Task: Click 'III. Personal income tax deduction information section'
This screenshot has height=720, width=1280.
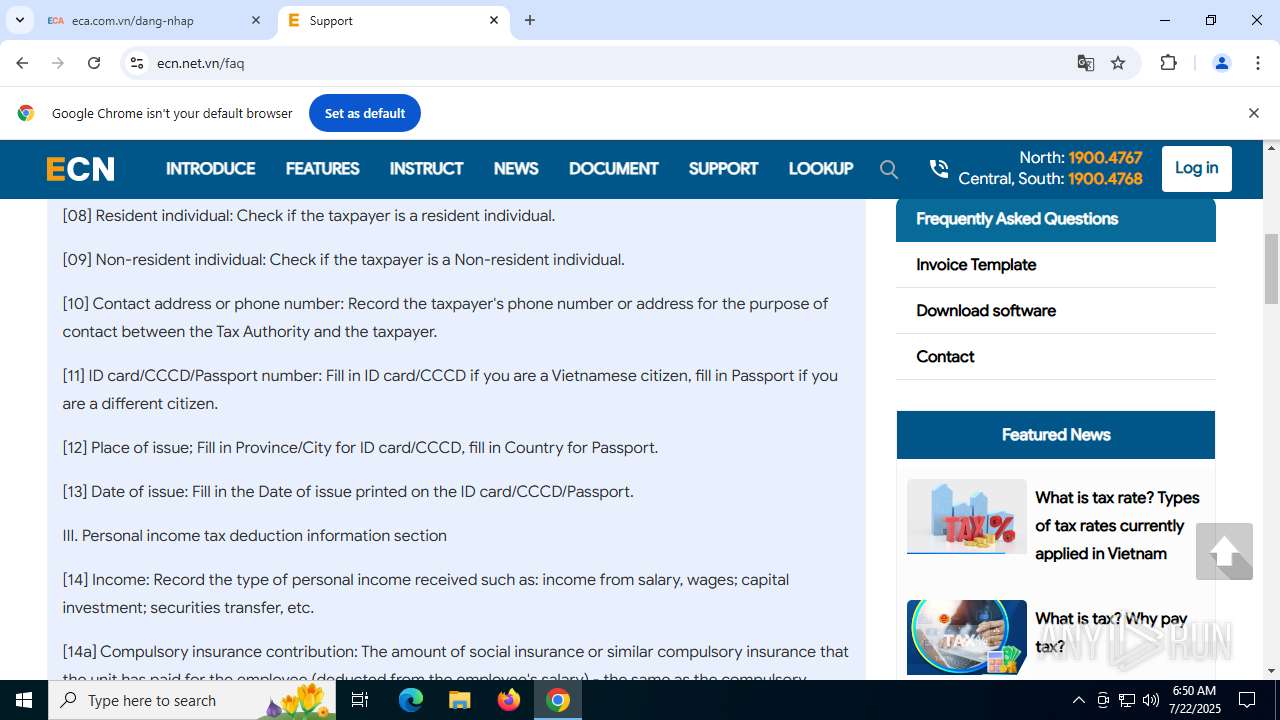Action: pos(254,536)
